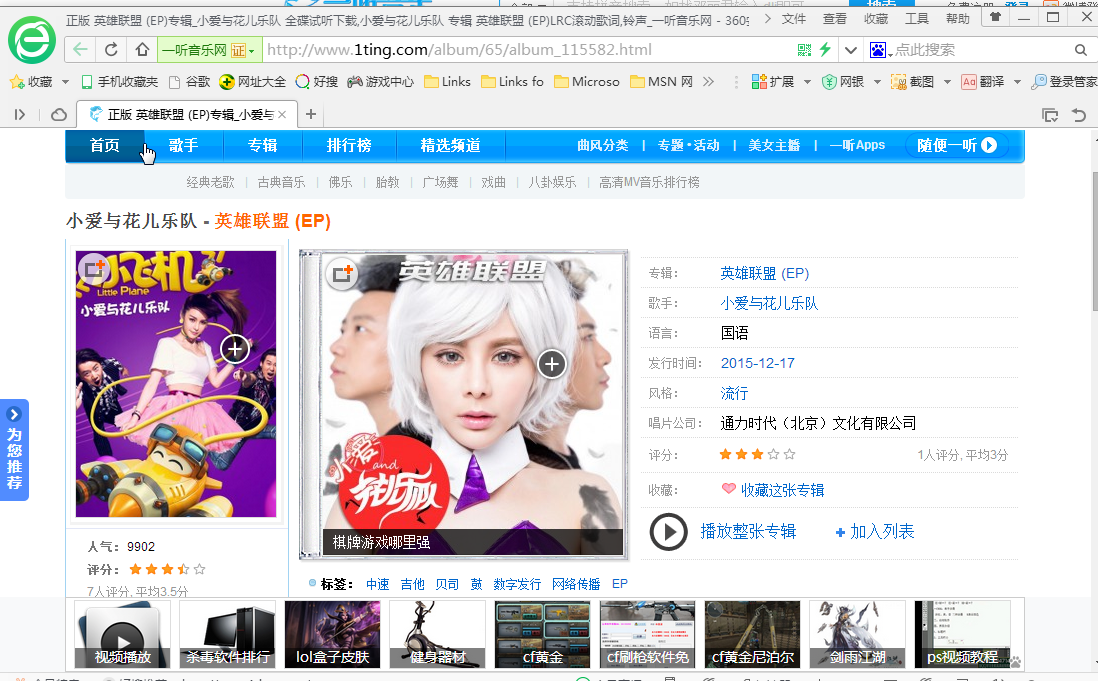The width and height of the screenshot is (1098, 681).
Task: Open the 高清MV音乐排行榜 link
Action: 649,183
